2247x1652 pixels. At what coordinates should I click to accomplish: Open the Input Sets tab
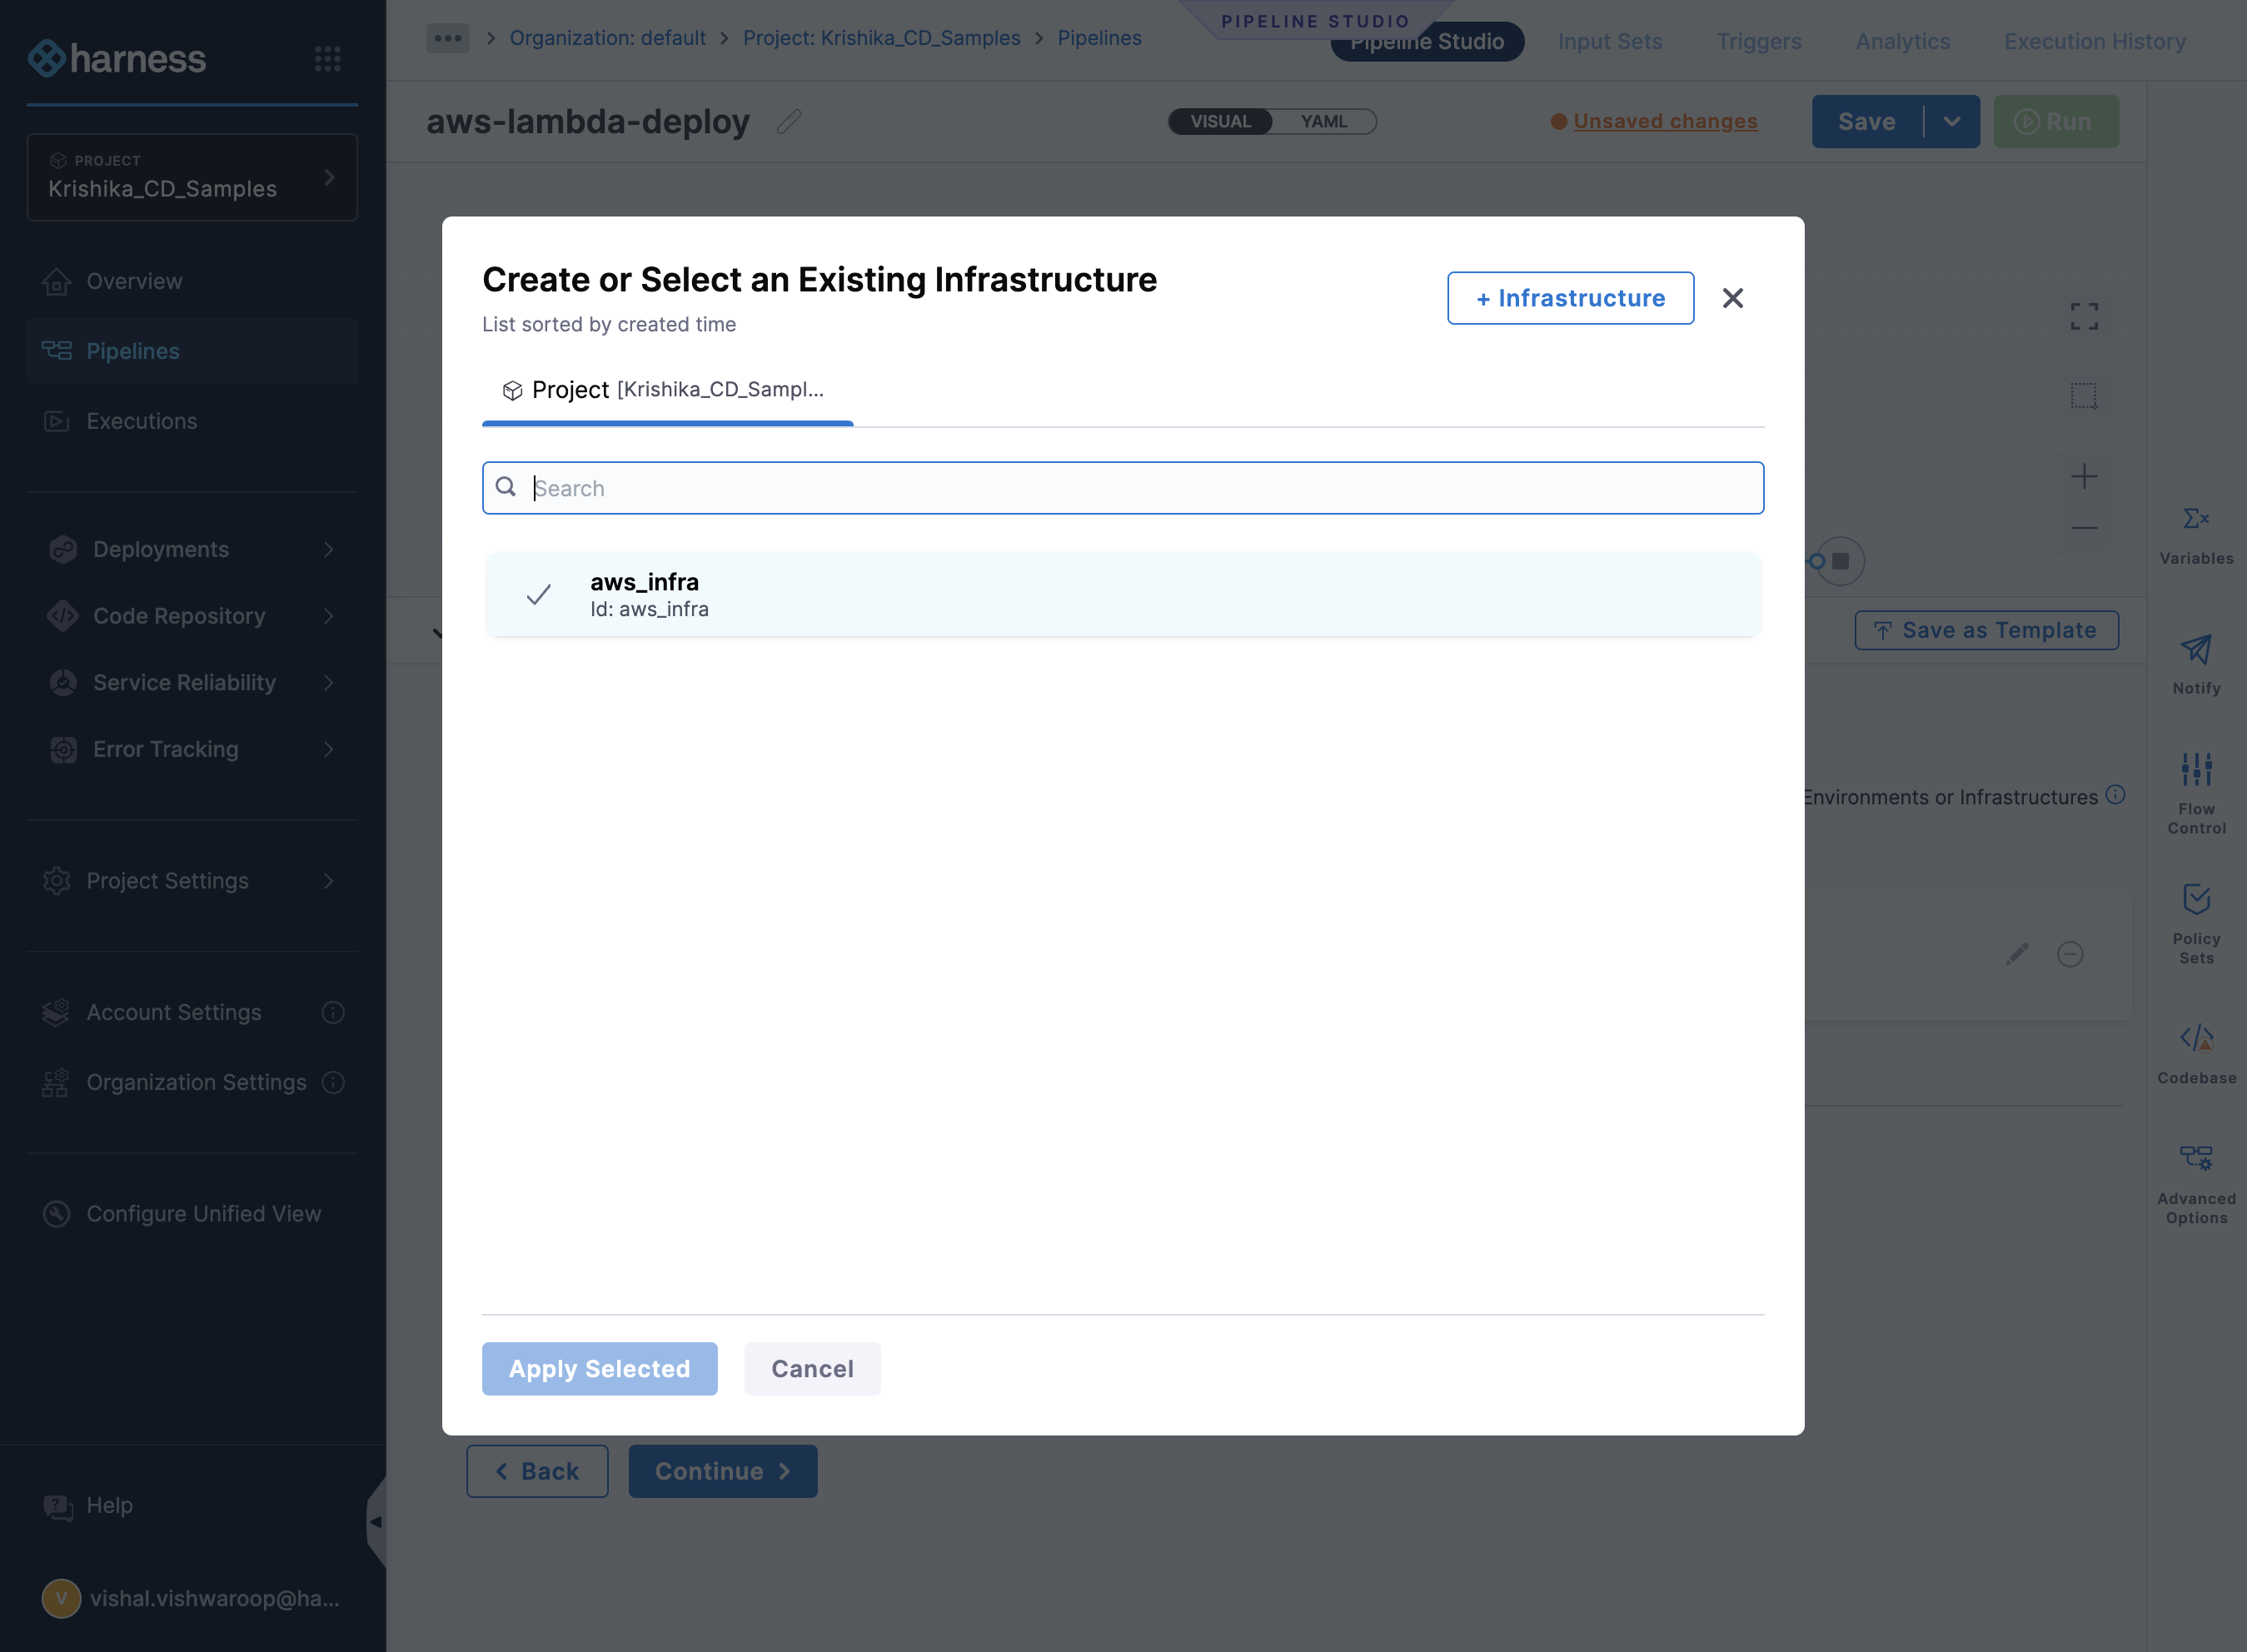coord(1609,42)
